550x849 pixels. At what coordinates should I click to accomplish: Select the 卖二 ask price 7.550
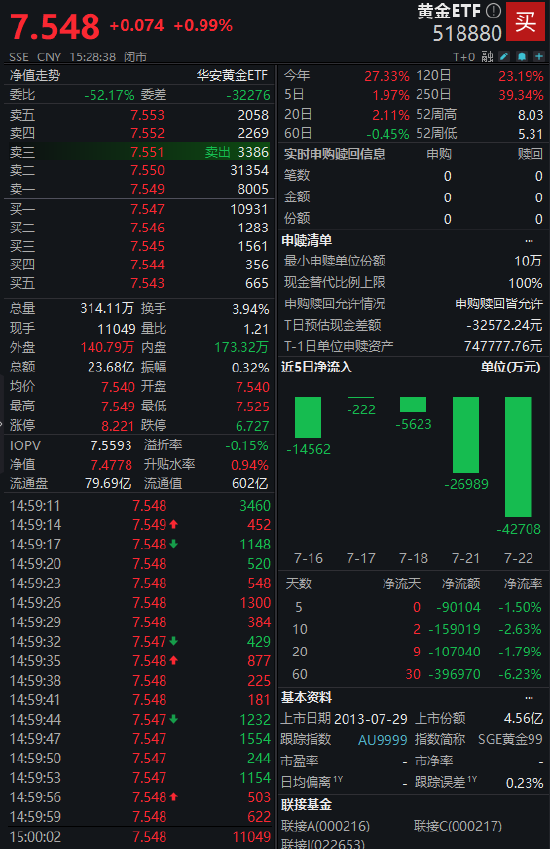tap(147, 171)
